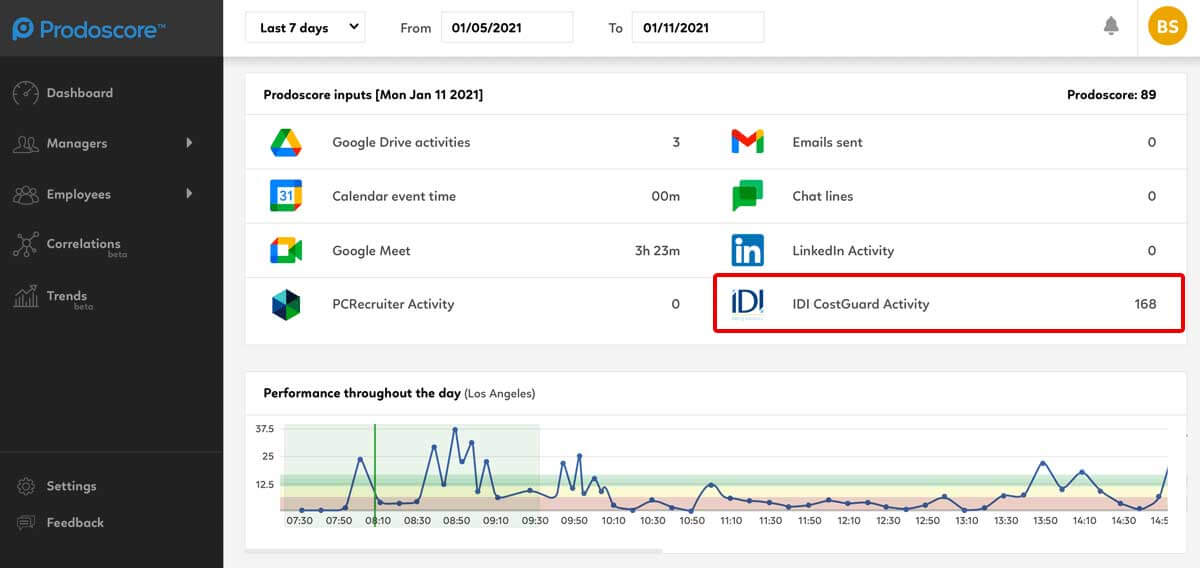This screenshot has width=1200, height=568.
Task: Open the BS user avatar menu
Action: click(1167, 27)
